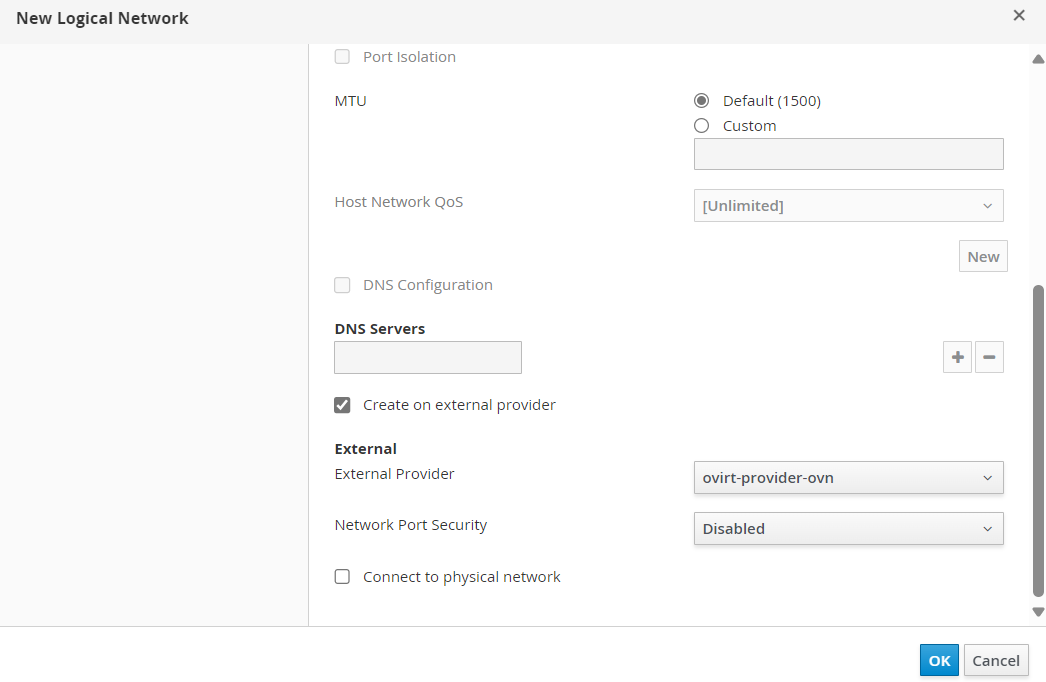Click the OK button
The width and height of the screenshot is (1046, 682).
939,661
